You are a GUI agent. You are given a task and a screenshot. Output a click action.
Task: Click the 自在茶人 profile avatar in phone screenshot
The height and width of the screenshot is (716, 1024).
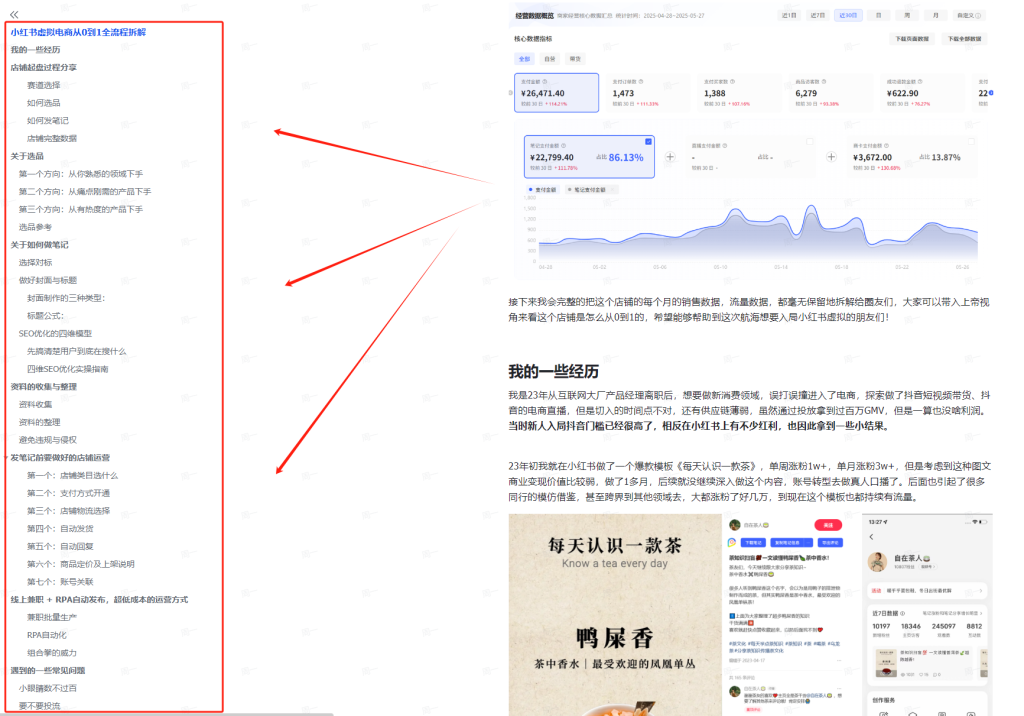click(x=879, y=562)
